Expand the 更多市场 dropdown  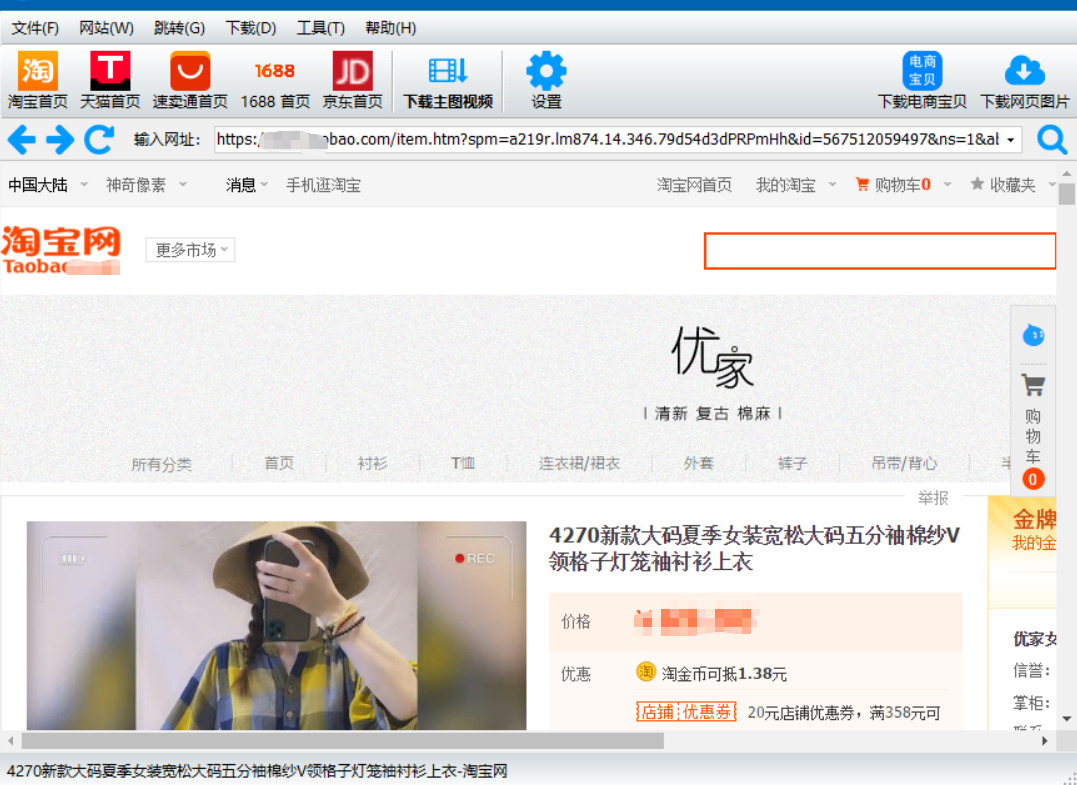[190, 250]
